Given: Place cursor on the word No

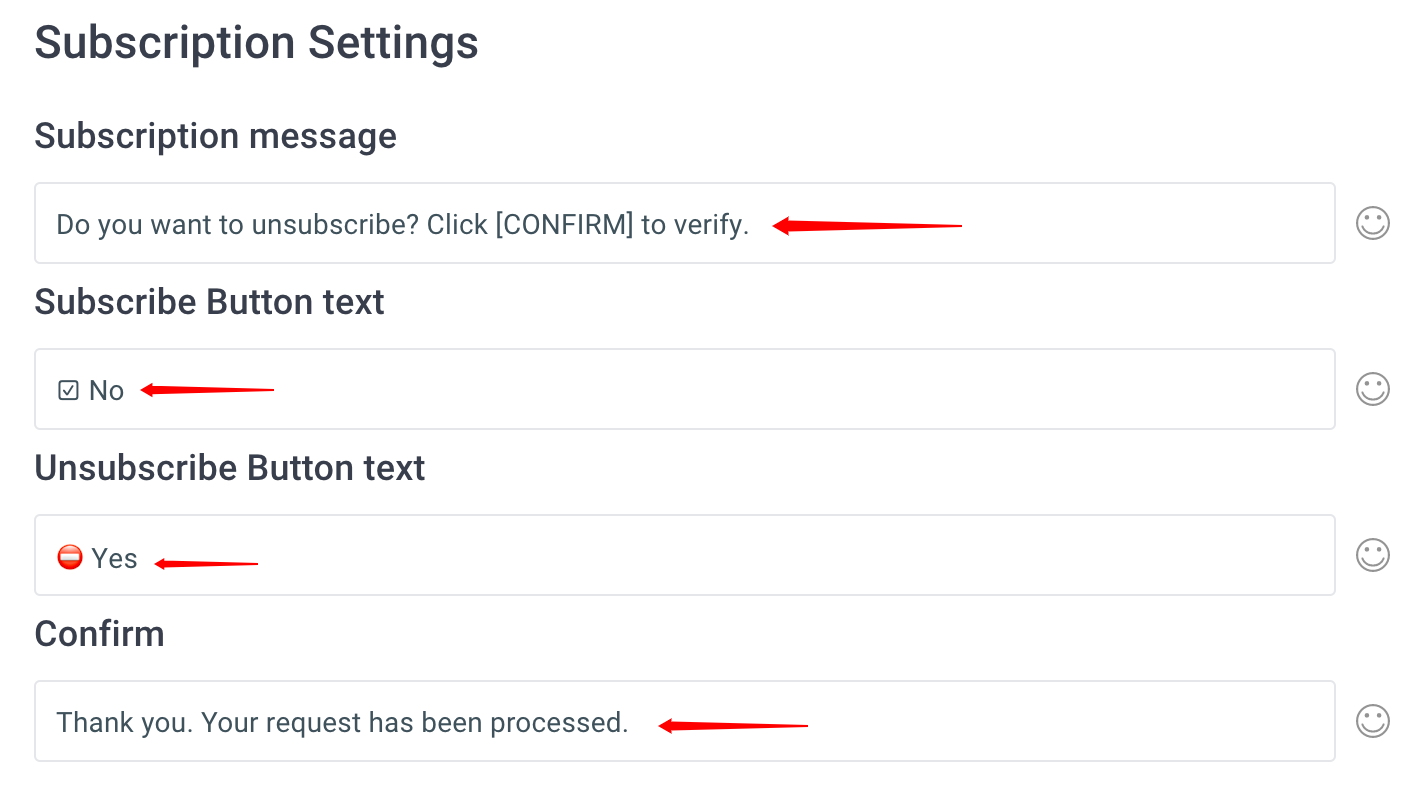Looking at the screenshot, I should tap(107, 390).
